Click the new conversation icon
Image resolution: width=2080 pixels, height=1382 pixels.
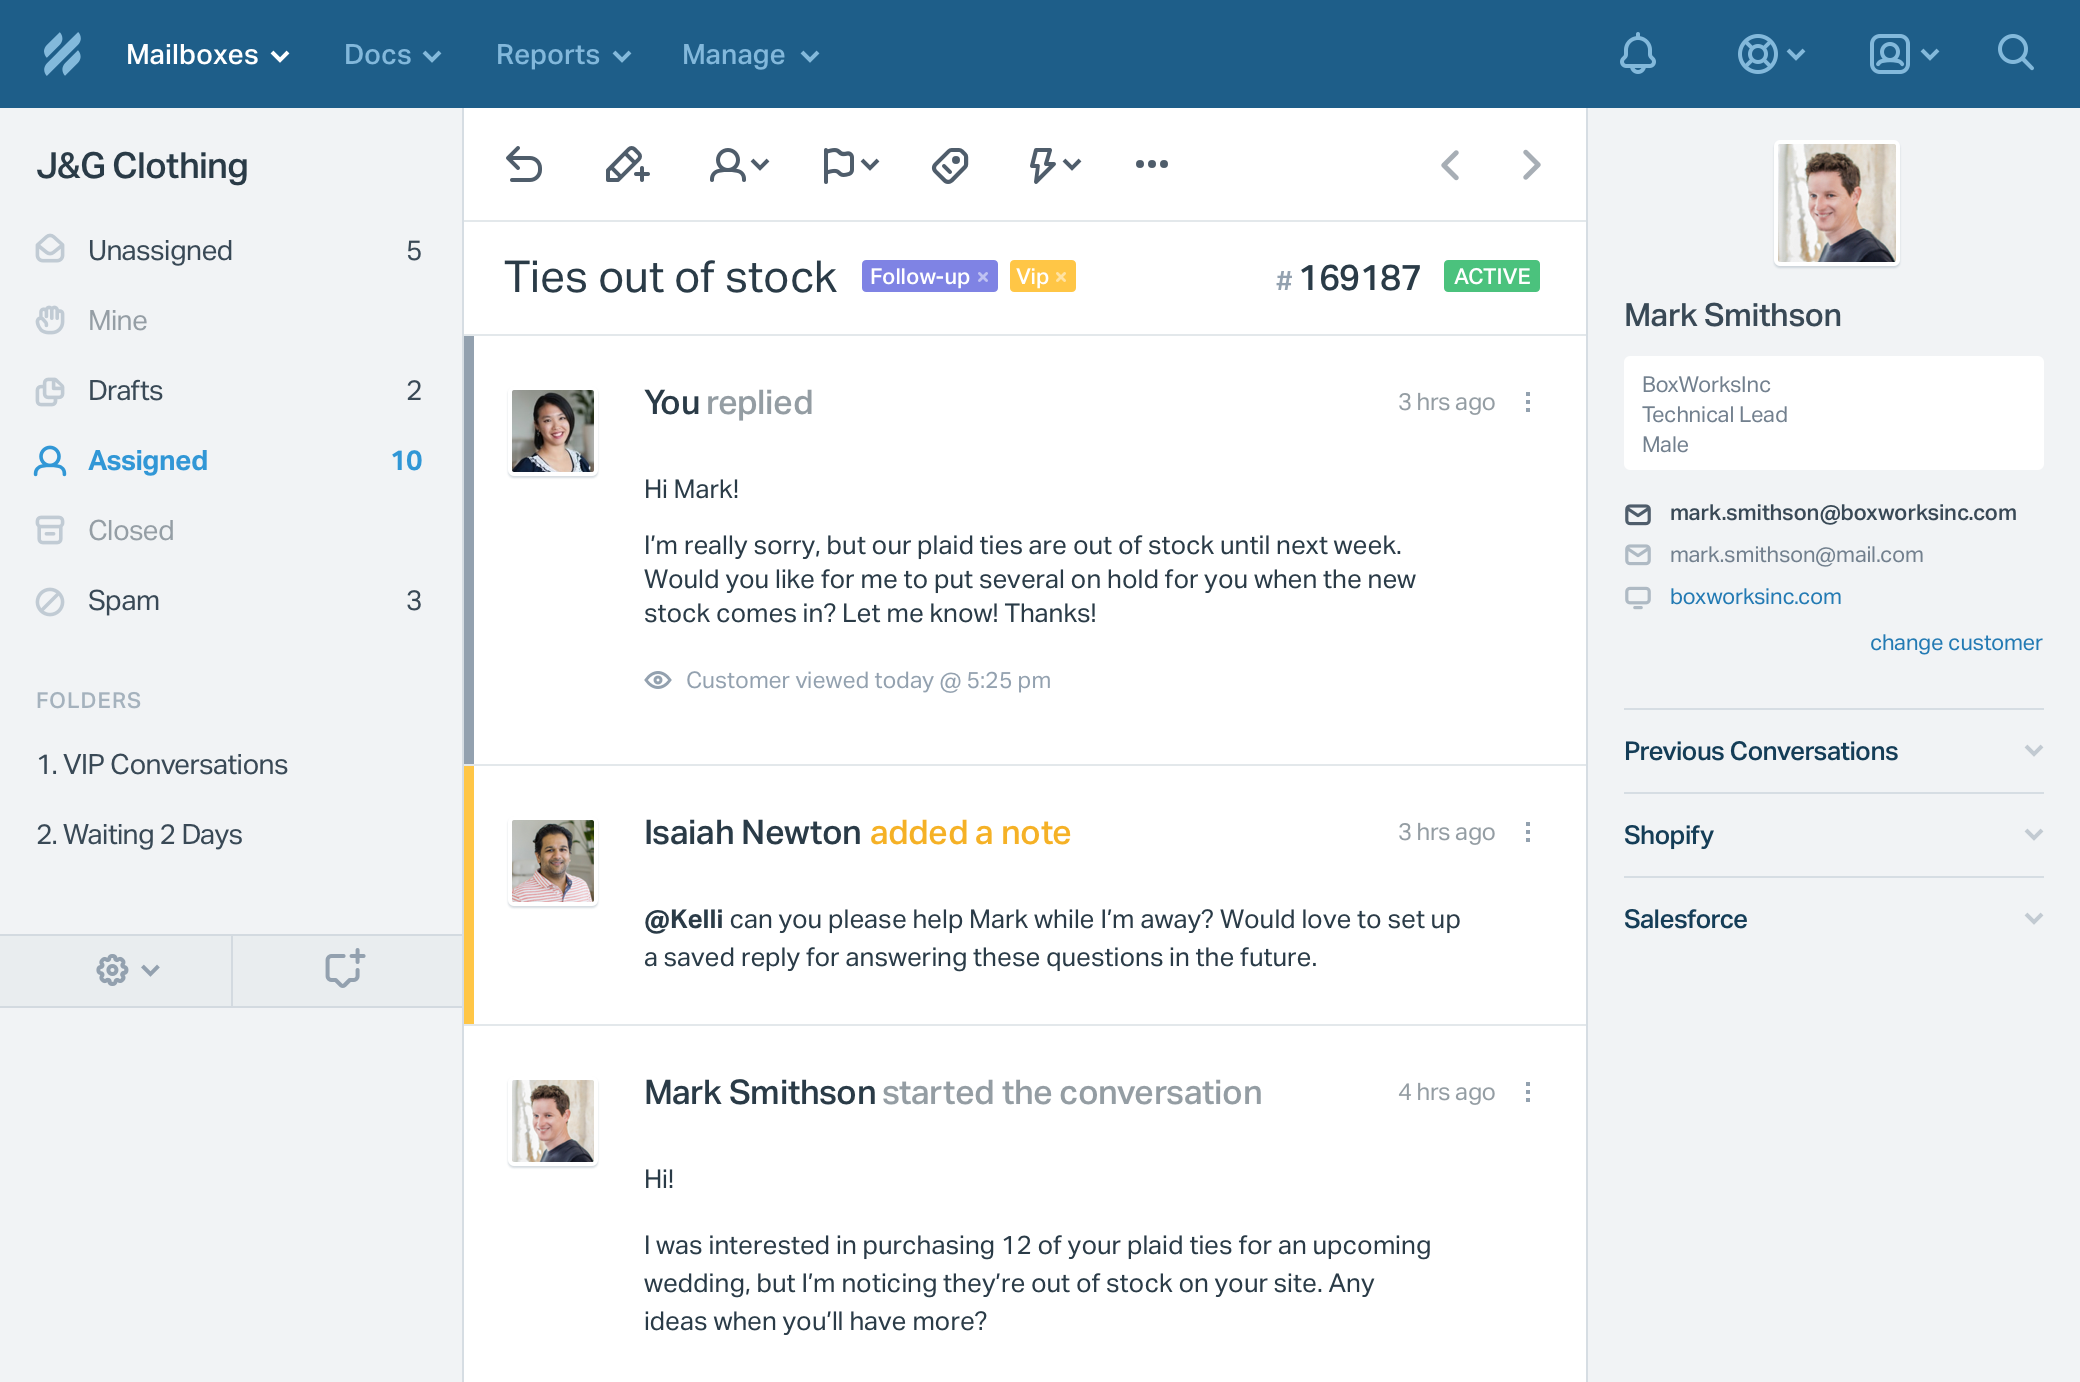(x=345, y=969)
